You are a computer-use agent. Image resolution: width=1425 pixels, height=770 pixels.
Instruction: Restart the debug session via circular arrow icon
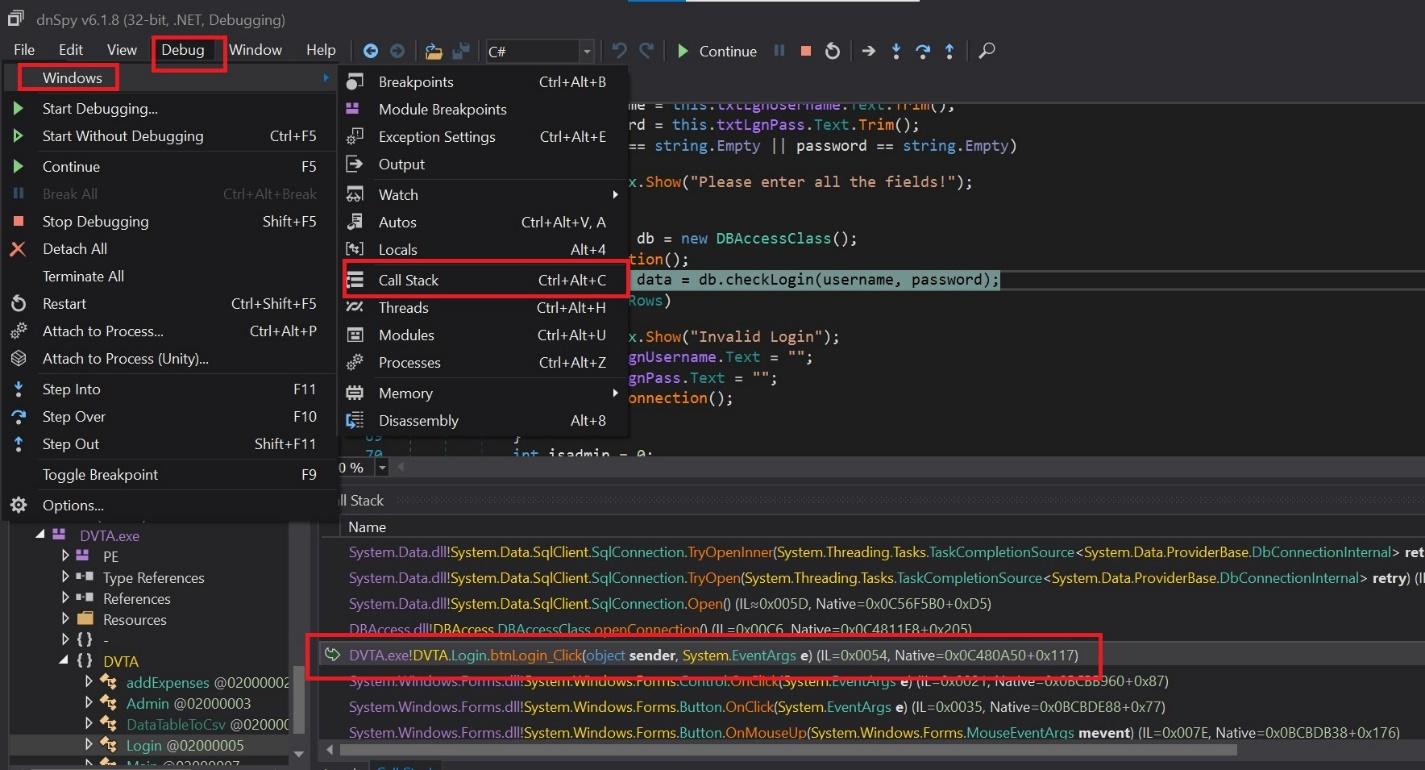[831, 50]
